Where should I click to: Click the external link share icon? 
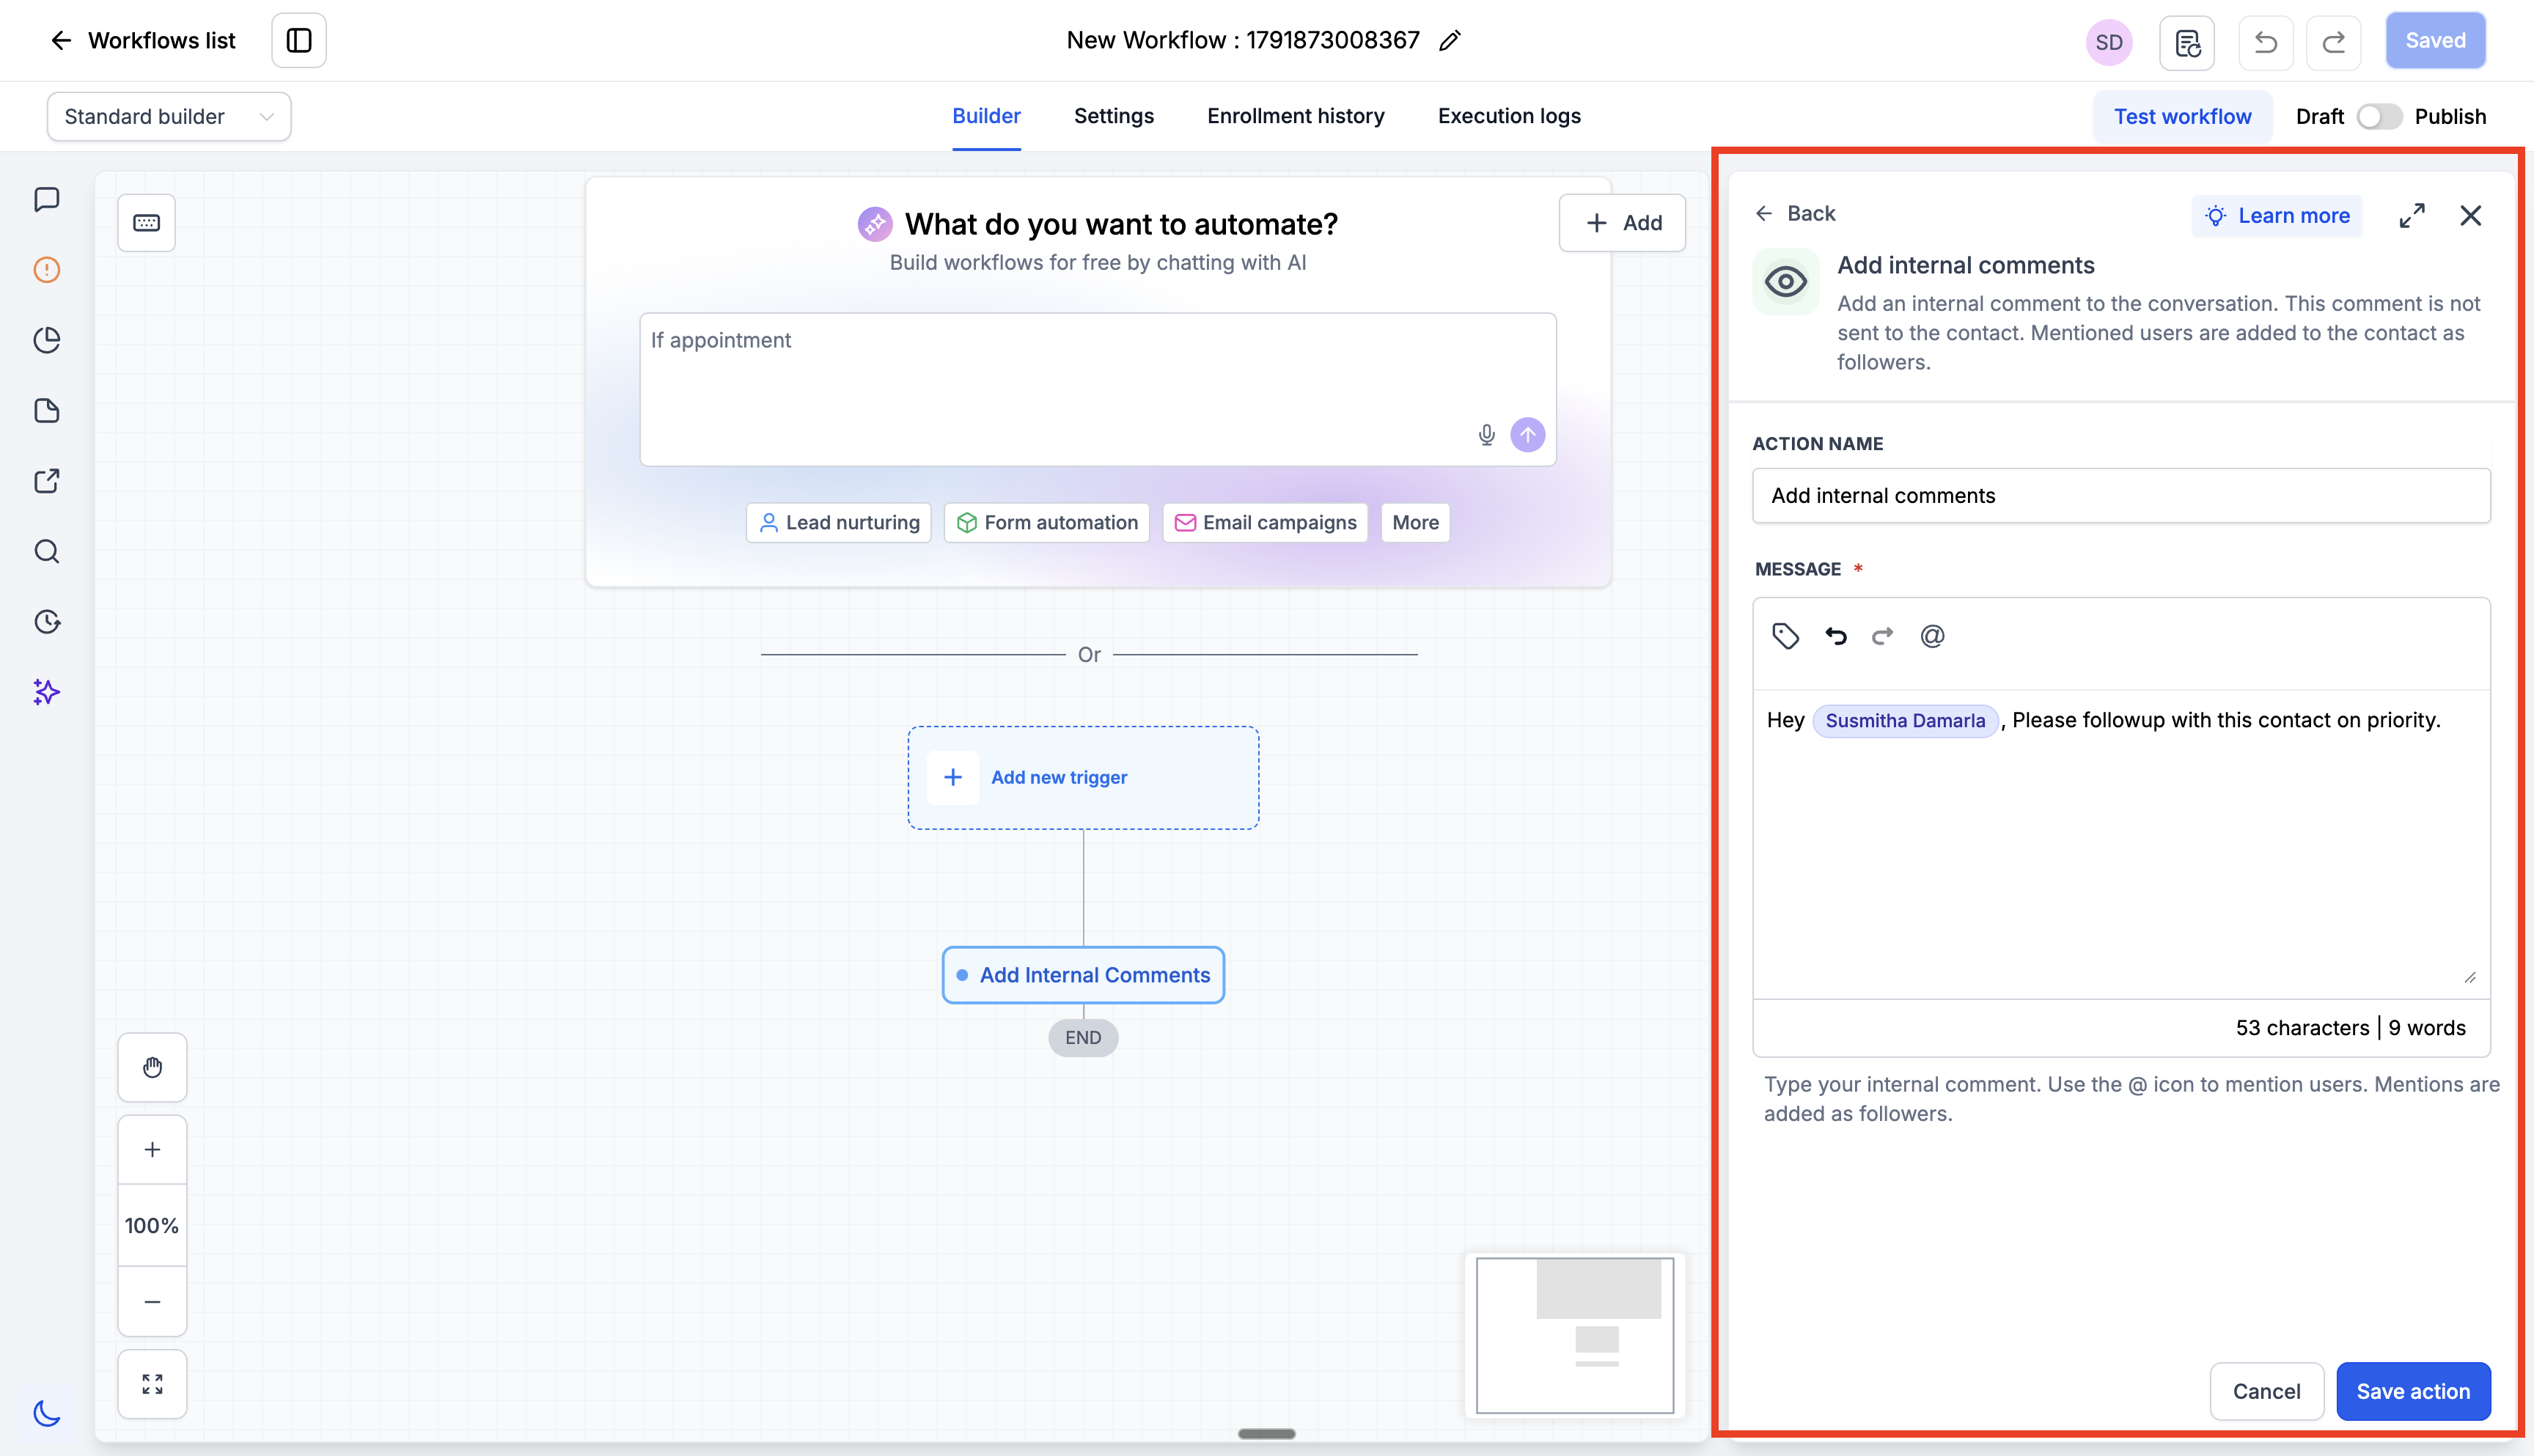pyautogui.click(x=47, y=481)
